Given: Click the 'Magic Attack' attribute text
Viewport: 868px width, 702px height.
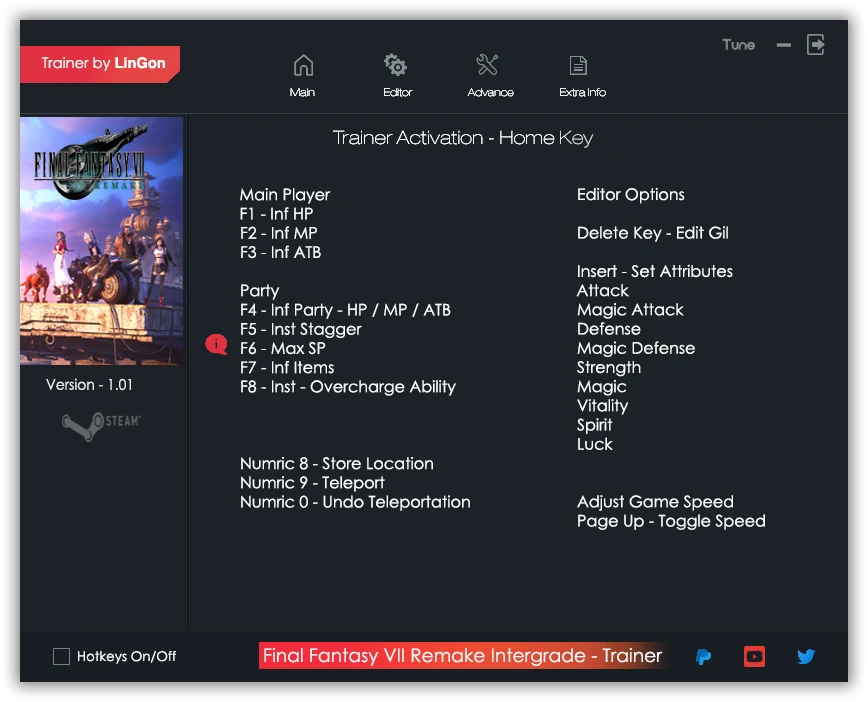Looking at the screenshot, I should (630, 310).
